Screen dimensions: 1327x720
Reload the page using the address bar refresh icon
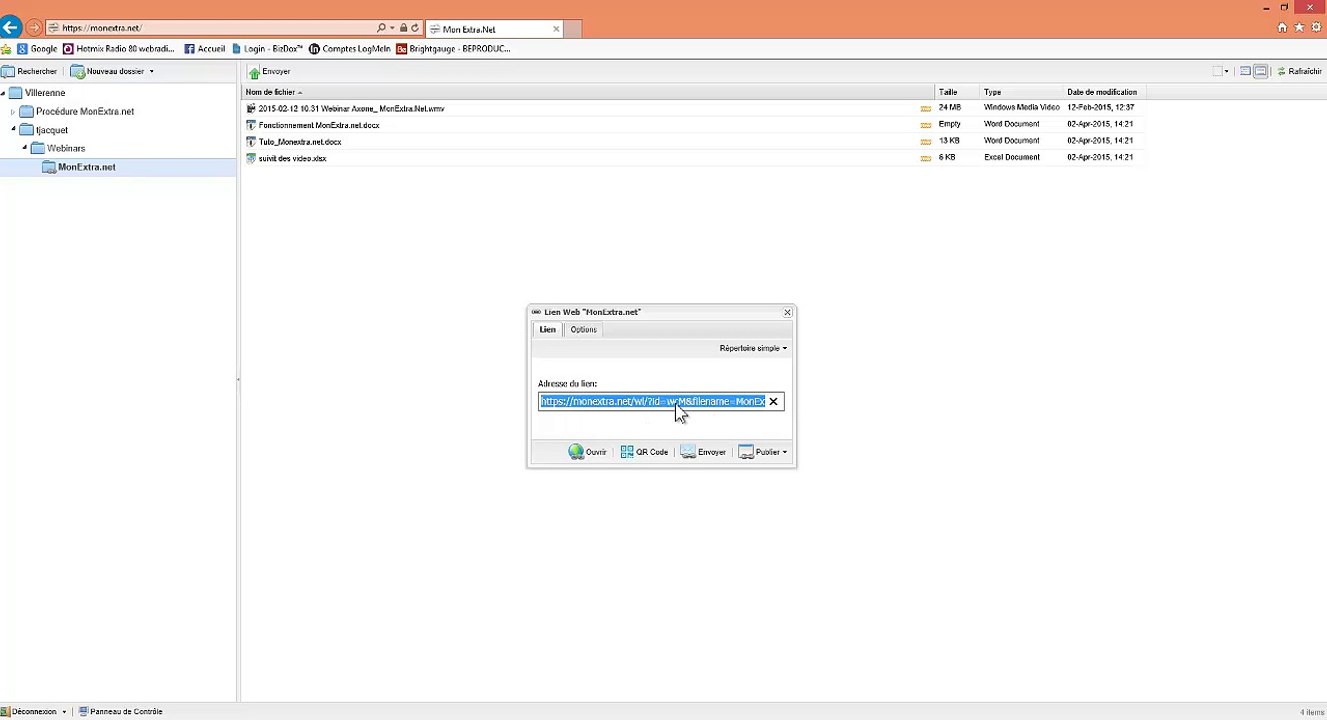coord(415,28)
